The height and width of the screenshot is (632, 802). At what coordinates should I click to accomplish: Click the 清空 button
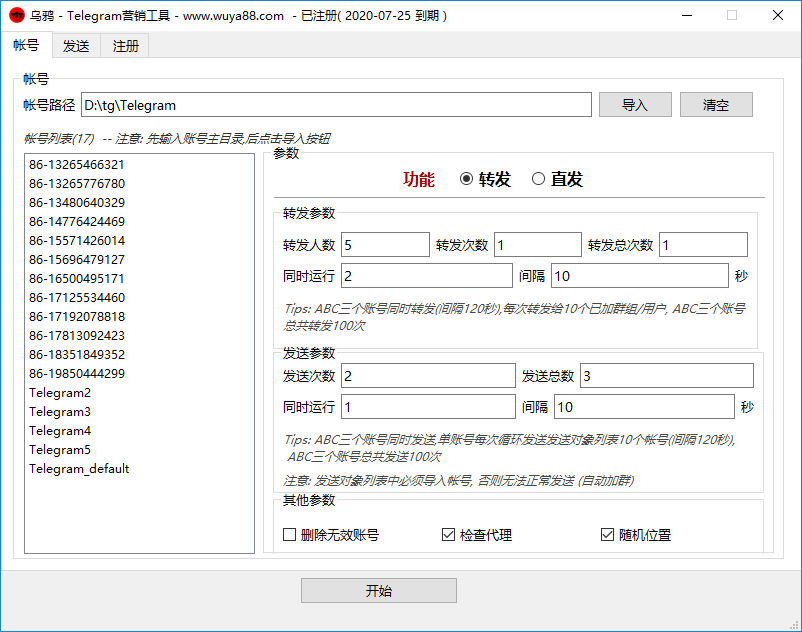click(716, 105)
